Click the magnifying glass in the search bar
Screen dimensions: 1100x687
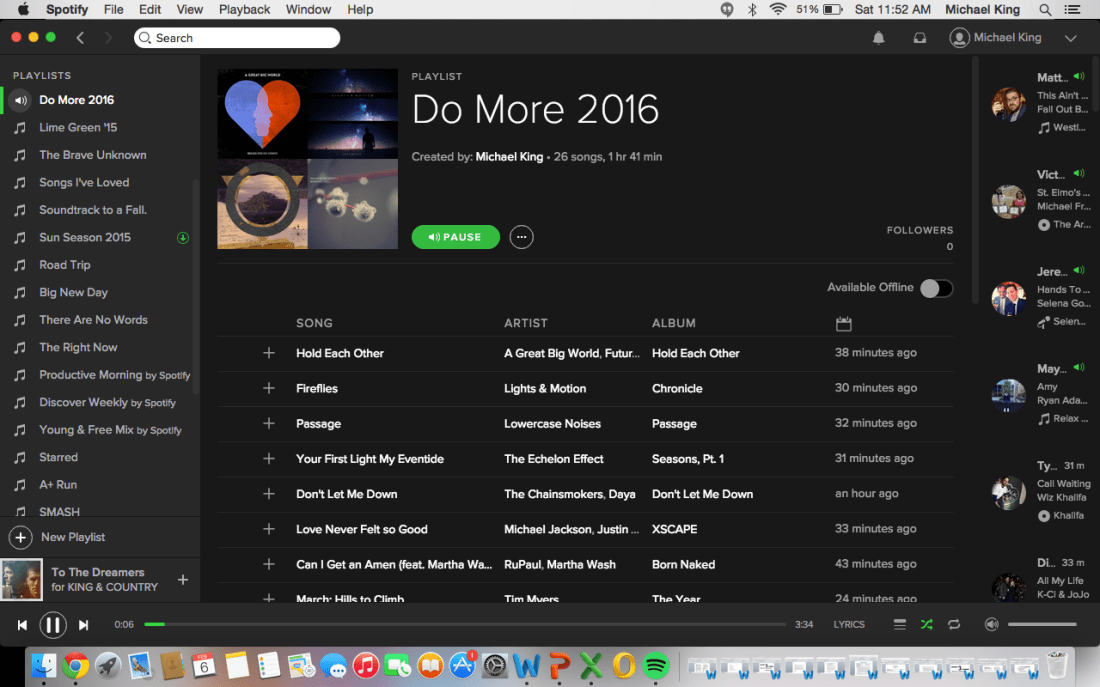(144, 37)
